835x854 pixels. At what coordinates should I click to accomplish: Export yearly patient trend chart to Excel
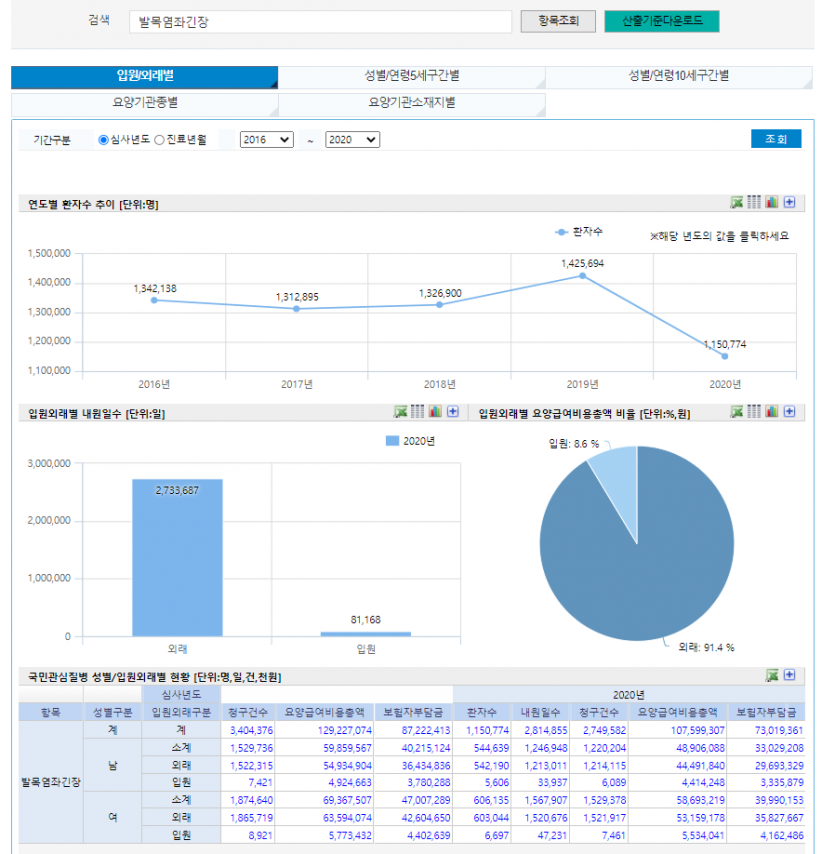click(737, 203)
